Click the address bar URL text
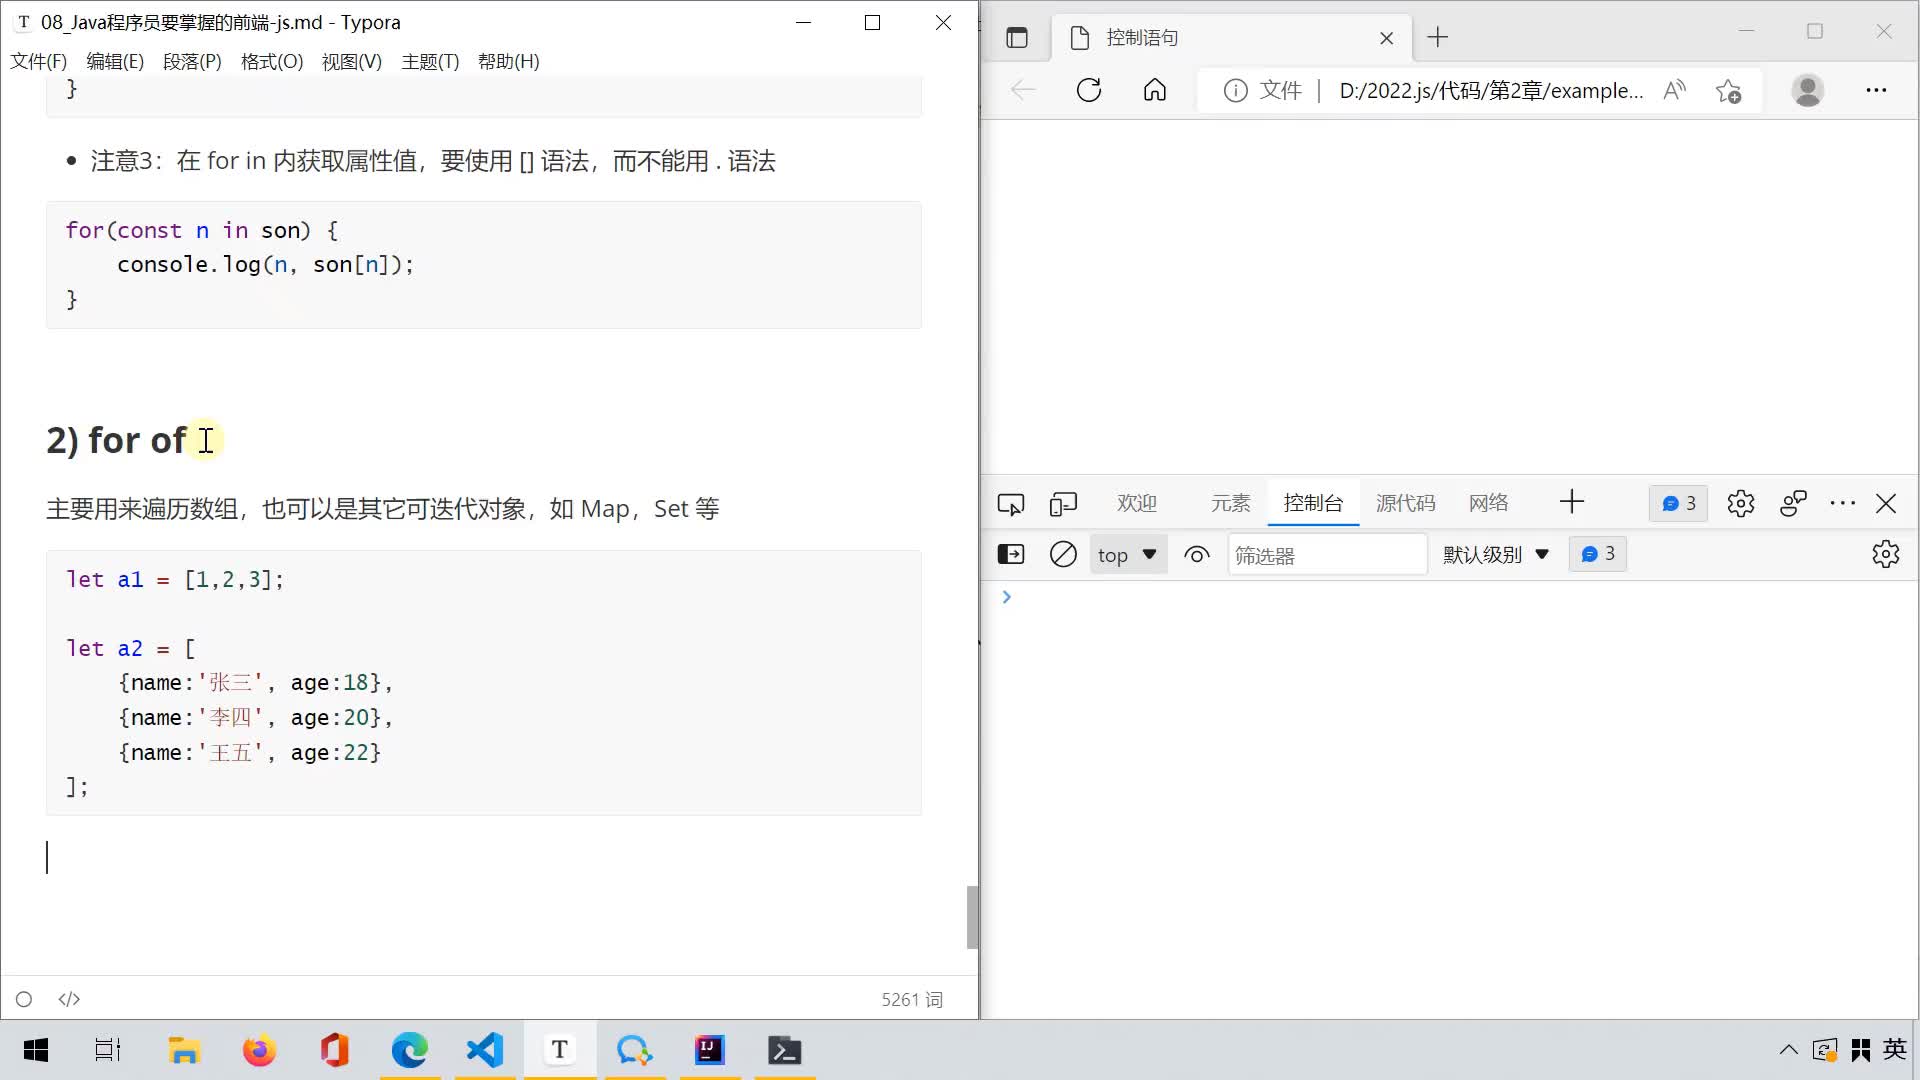 [x=1491, y=91]
